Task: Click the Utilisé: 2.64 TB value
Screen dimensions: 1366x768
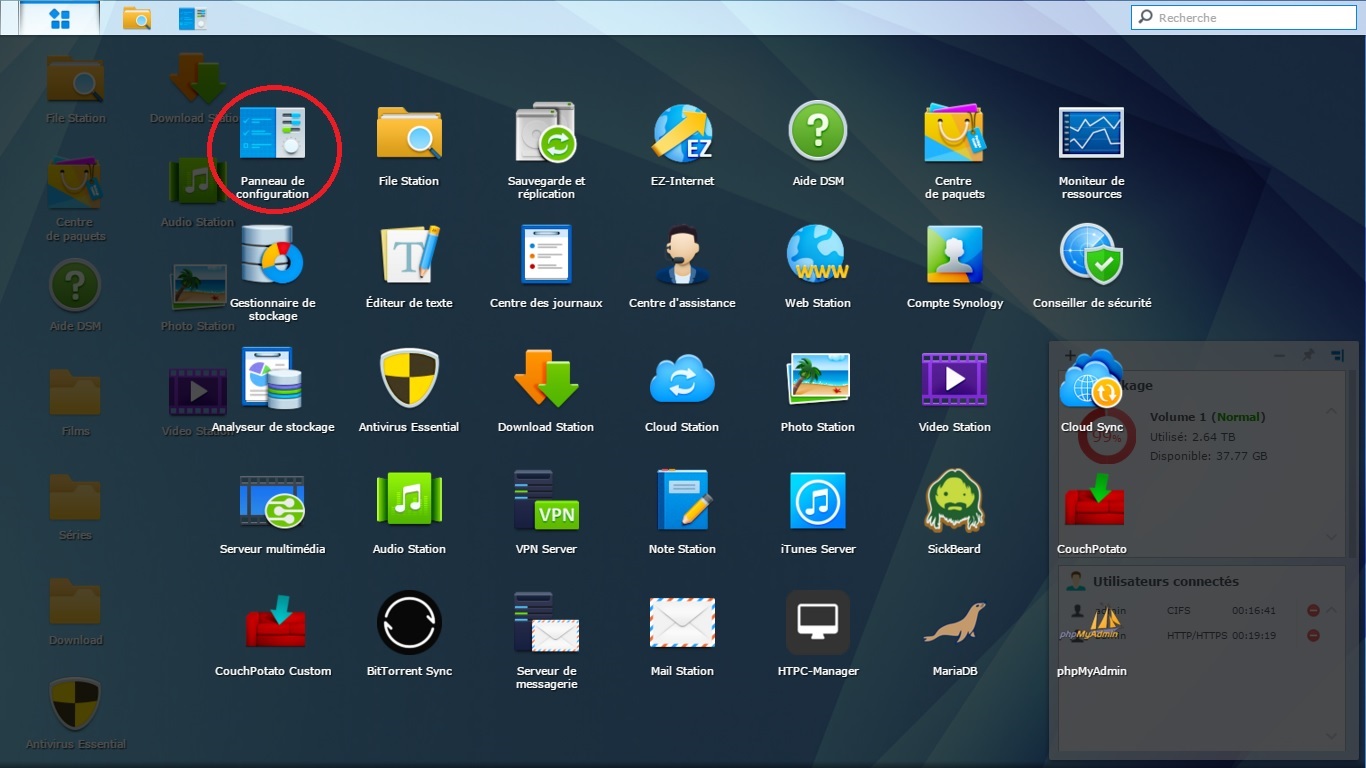Action: point(1192,437)
